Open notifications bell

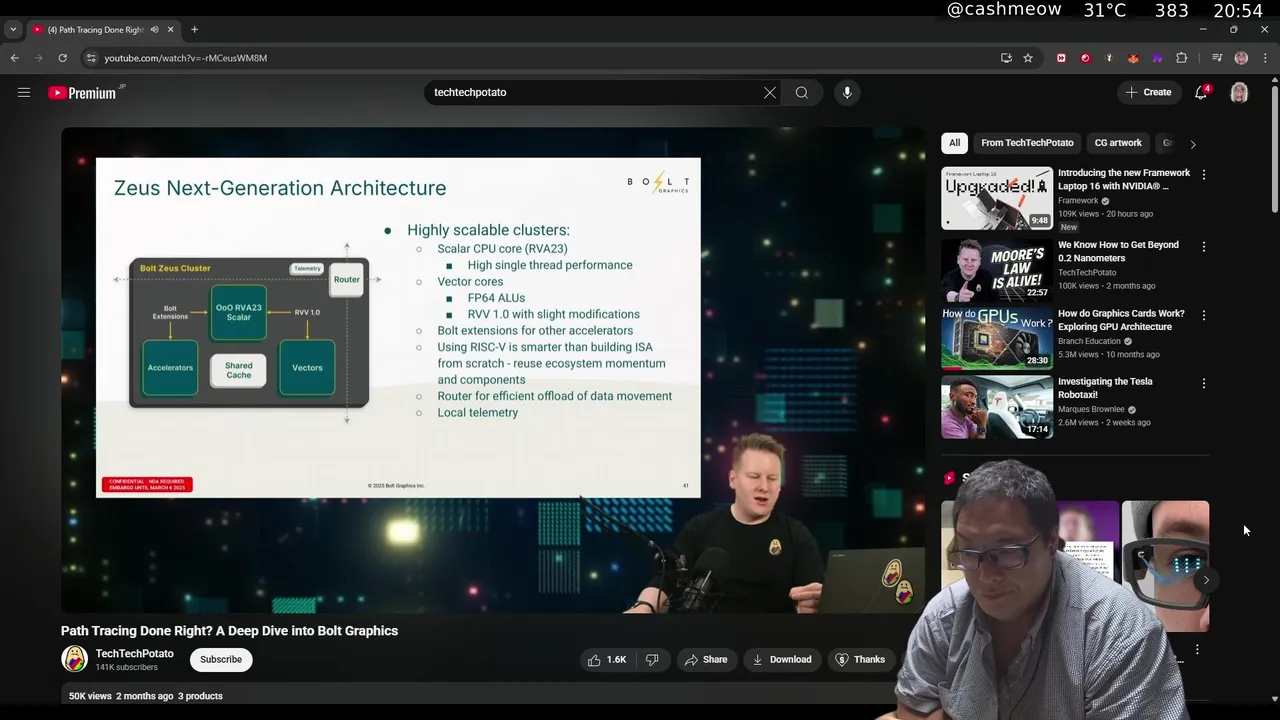coord(1201,92)
